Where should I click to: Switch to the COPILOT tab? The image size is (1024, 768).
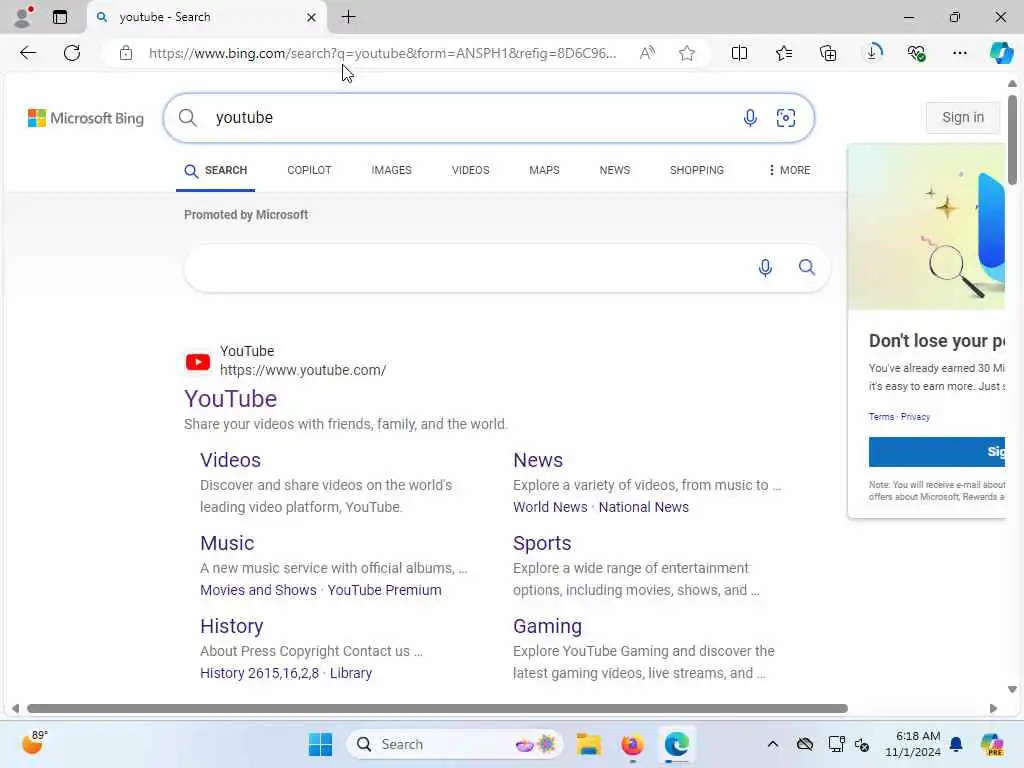pyautogui.click(x=310, y=170)
